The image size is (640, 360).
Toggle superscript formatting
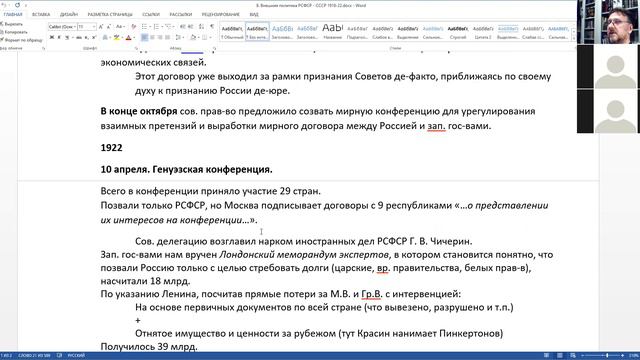click(94, 37)
